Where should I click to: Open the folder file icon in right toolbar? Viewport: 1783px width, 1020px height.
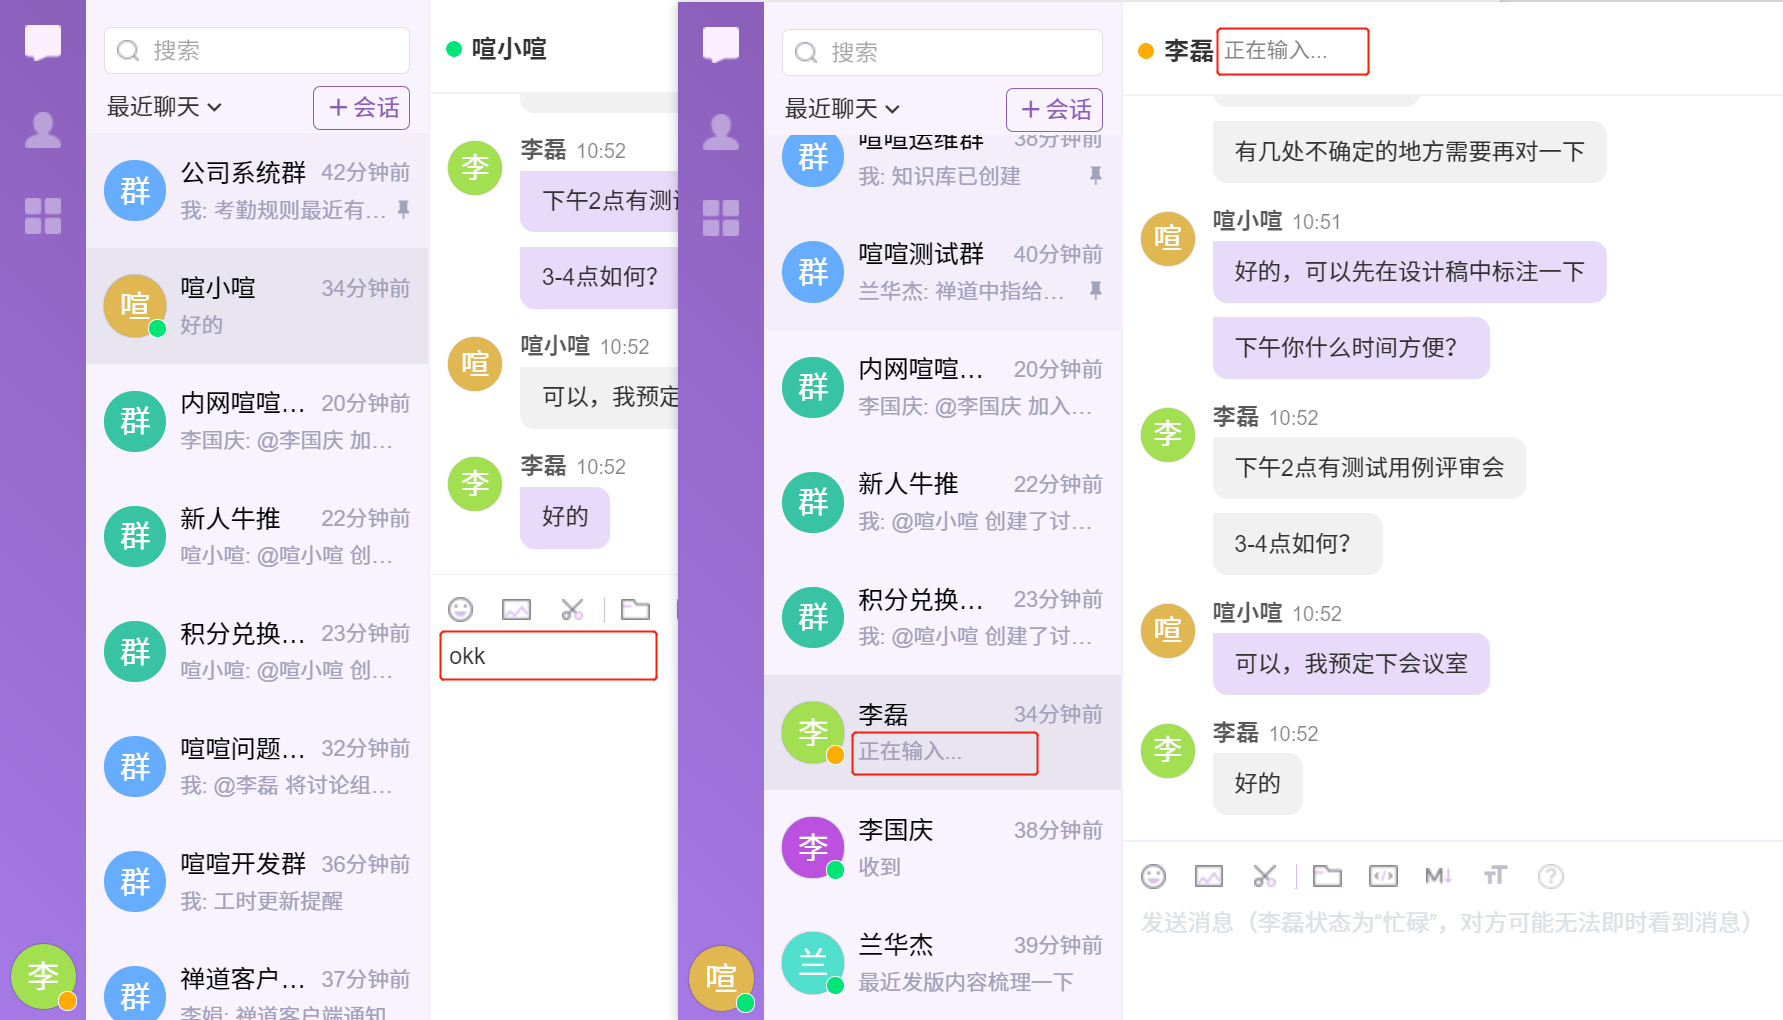(x=1327, y=877)
